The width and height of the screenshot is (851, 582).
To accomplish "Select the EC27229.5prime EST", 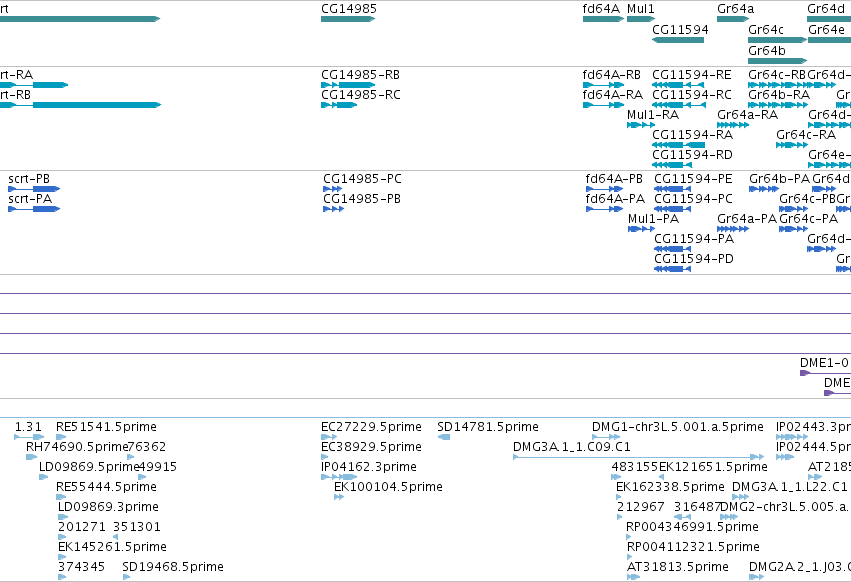I will tap(329, 437).
